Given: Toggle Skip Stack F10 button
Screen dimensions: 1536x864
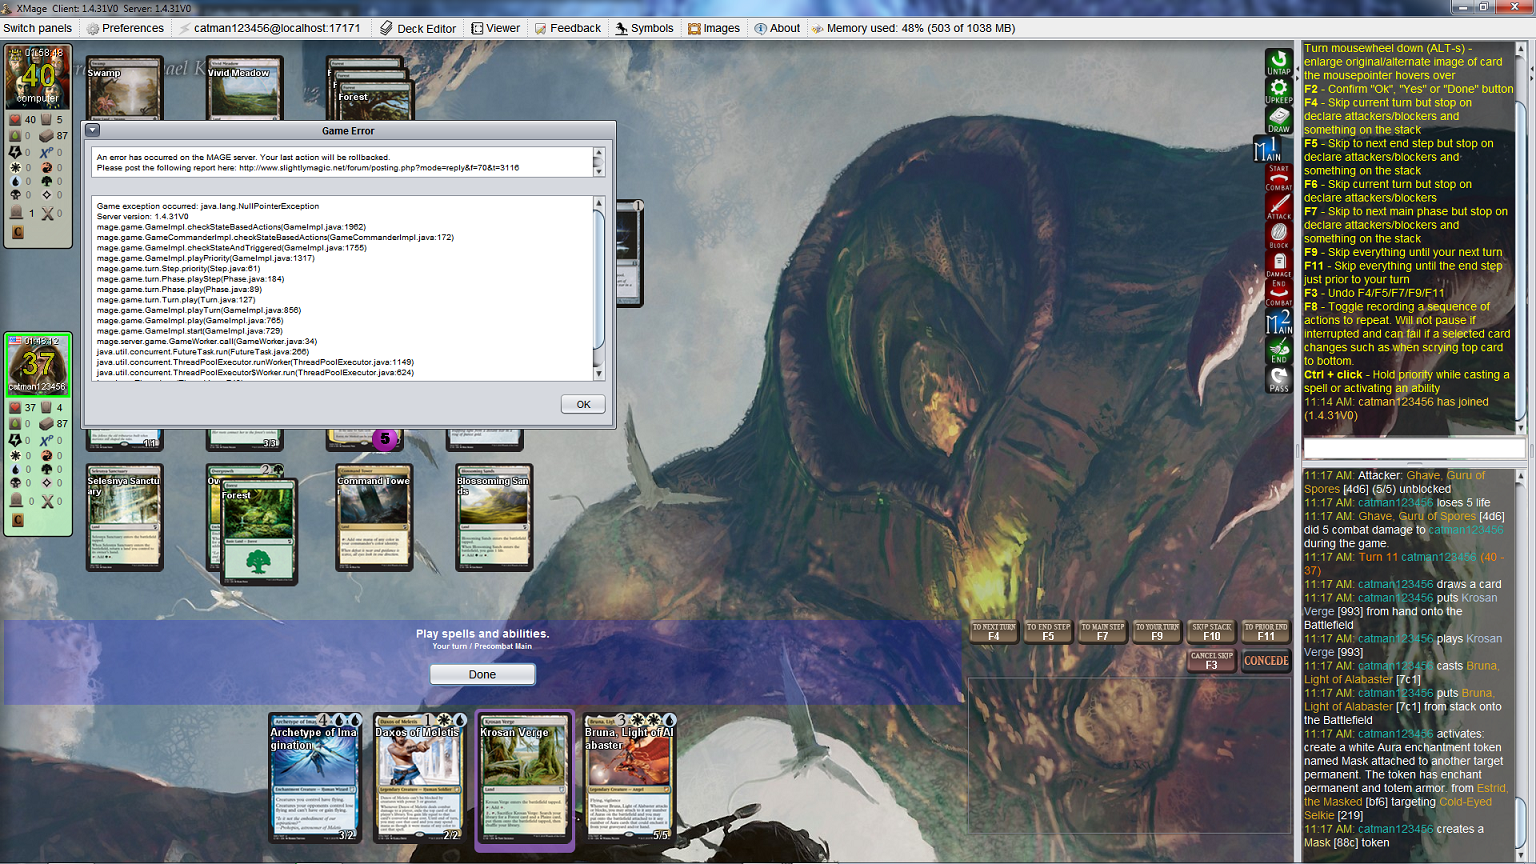Looking at the screenshot, I should (1211, 632).
